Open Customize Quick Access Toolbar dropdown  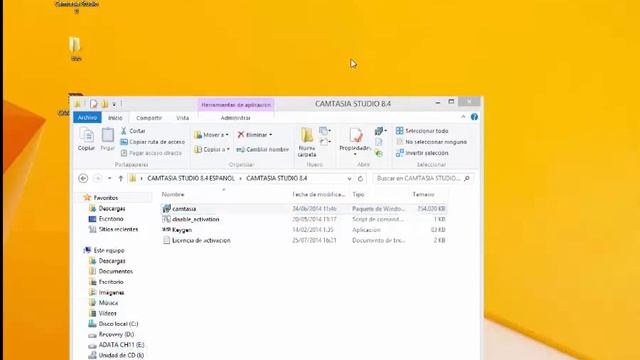coord(114,104)
